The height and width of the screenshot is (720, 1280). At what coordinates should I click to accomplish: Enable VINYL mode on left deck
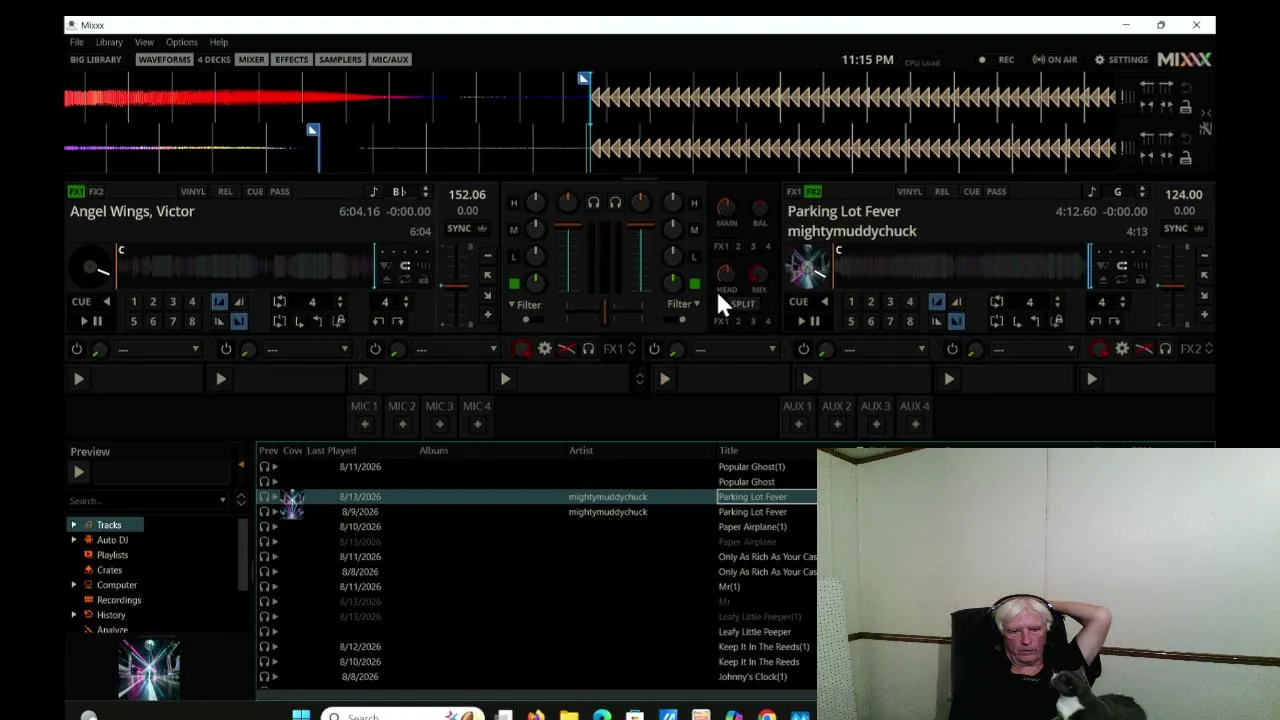193,192
